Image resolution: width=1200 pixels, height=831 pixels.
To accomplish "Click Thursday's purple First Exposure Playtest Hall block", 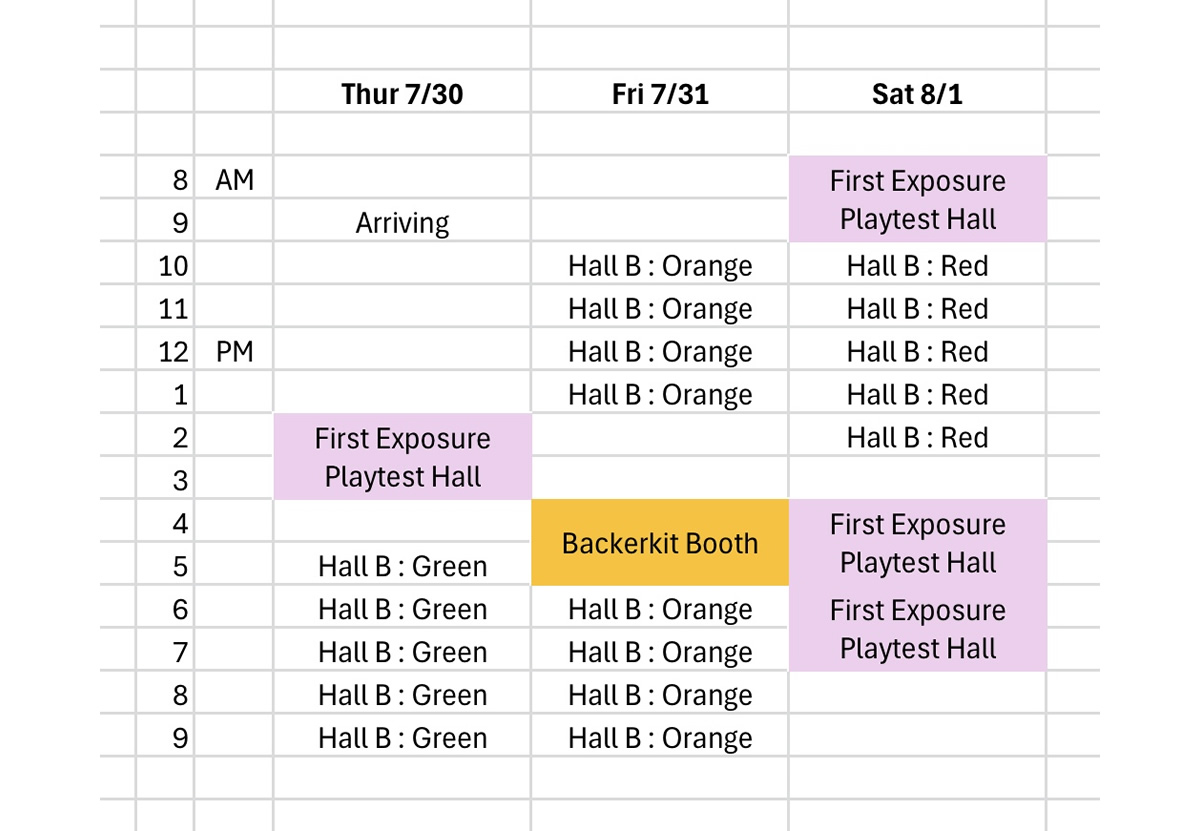I will pyautogui.click(x=402, y=456).
